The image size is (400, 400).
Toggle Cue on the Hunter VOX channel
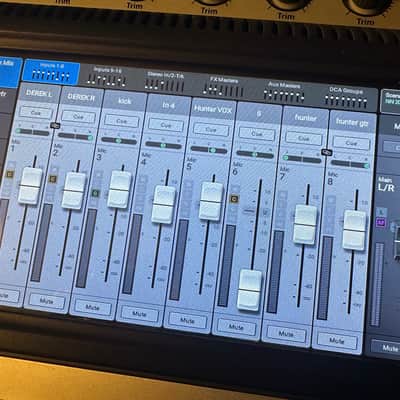click(211, 129)
